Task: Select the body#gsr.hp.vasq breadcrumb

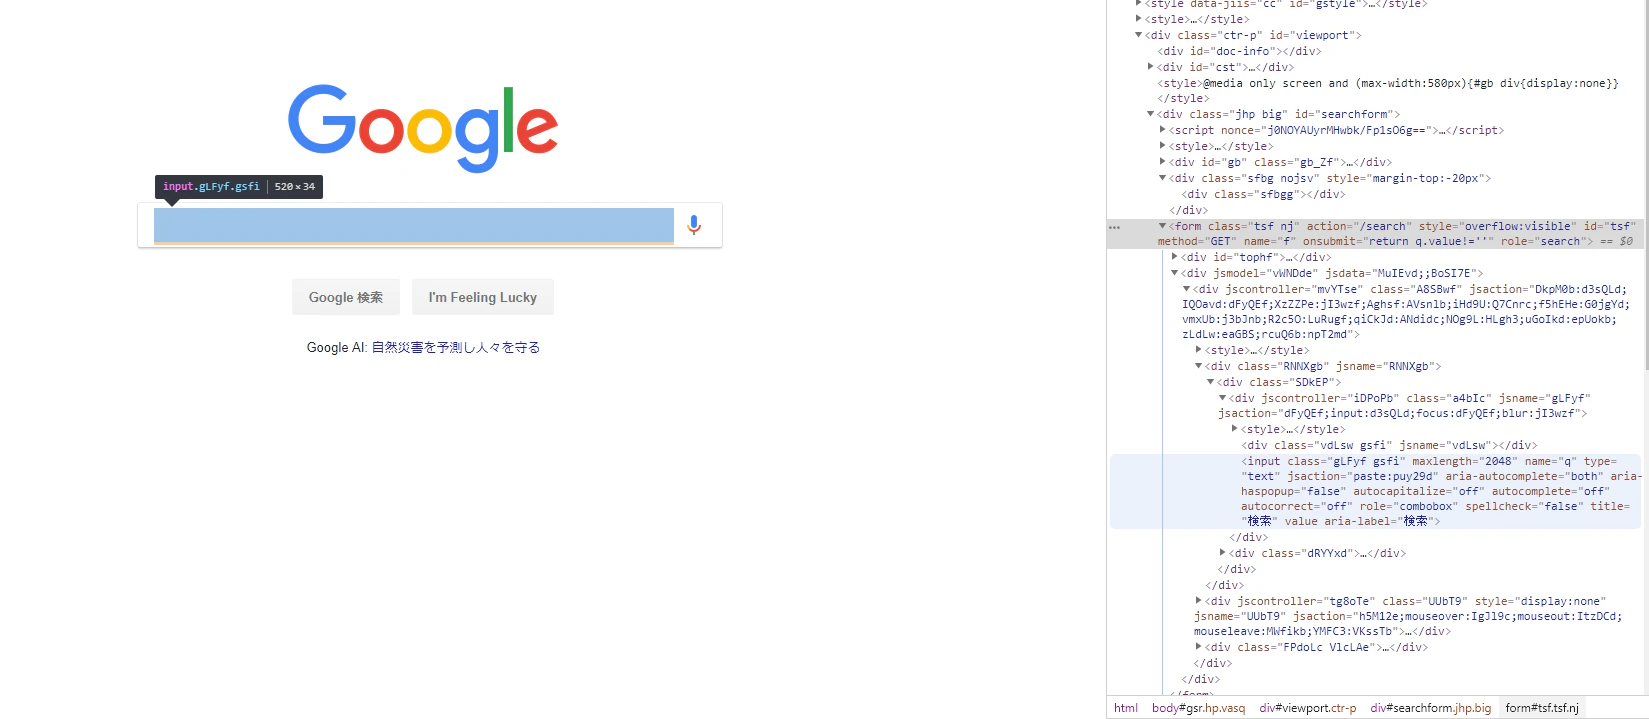Action: click(1198, 708)
